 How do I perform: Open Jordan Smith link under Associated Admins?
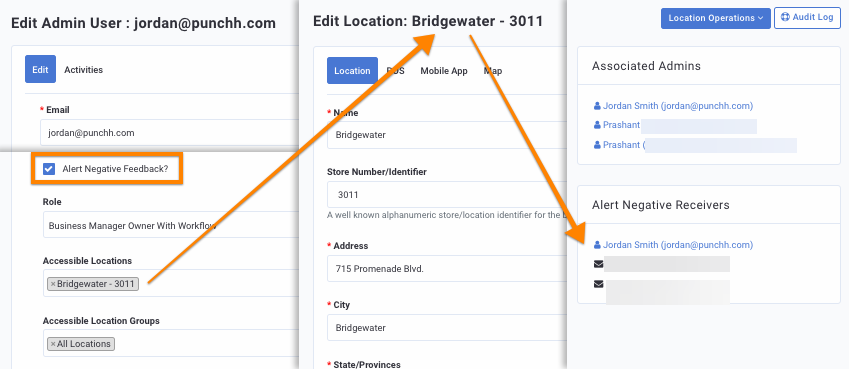678,106
